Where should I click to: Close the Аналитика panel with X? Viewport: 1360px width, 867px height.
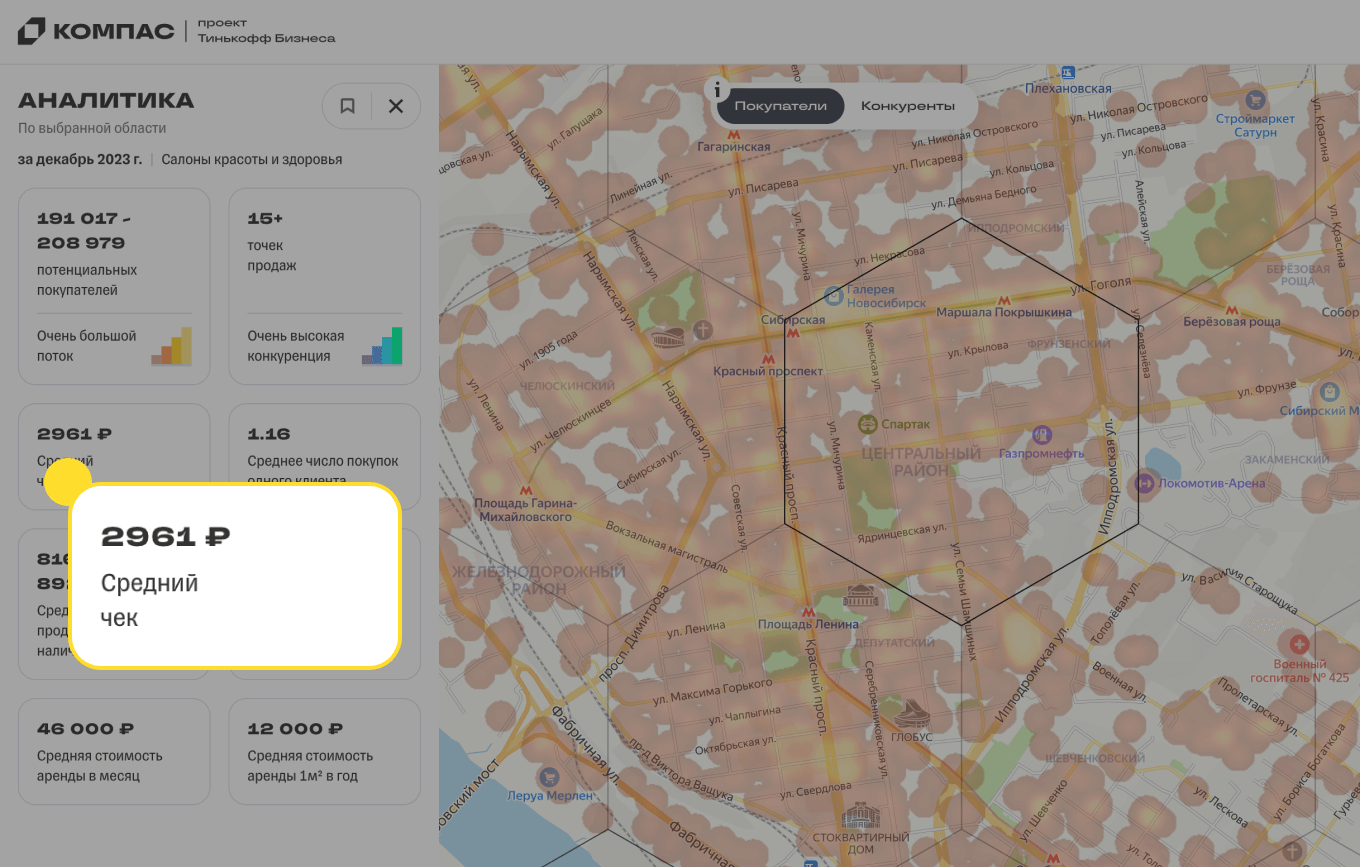point(396,106)
